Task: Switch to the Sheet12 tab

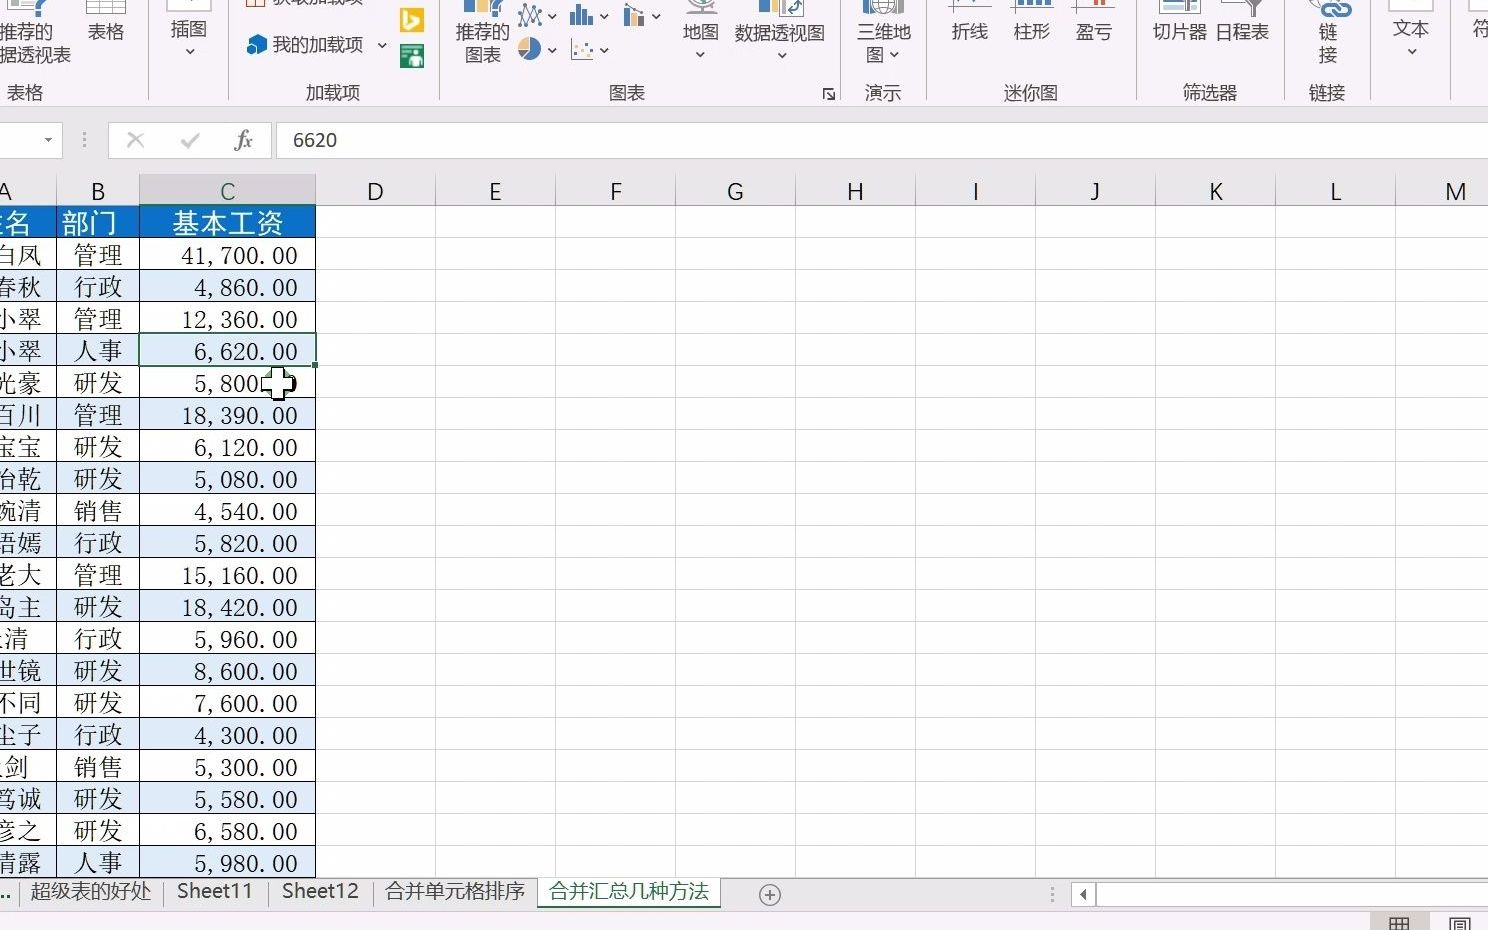Action: [x=320, y=892]
